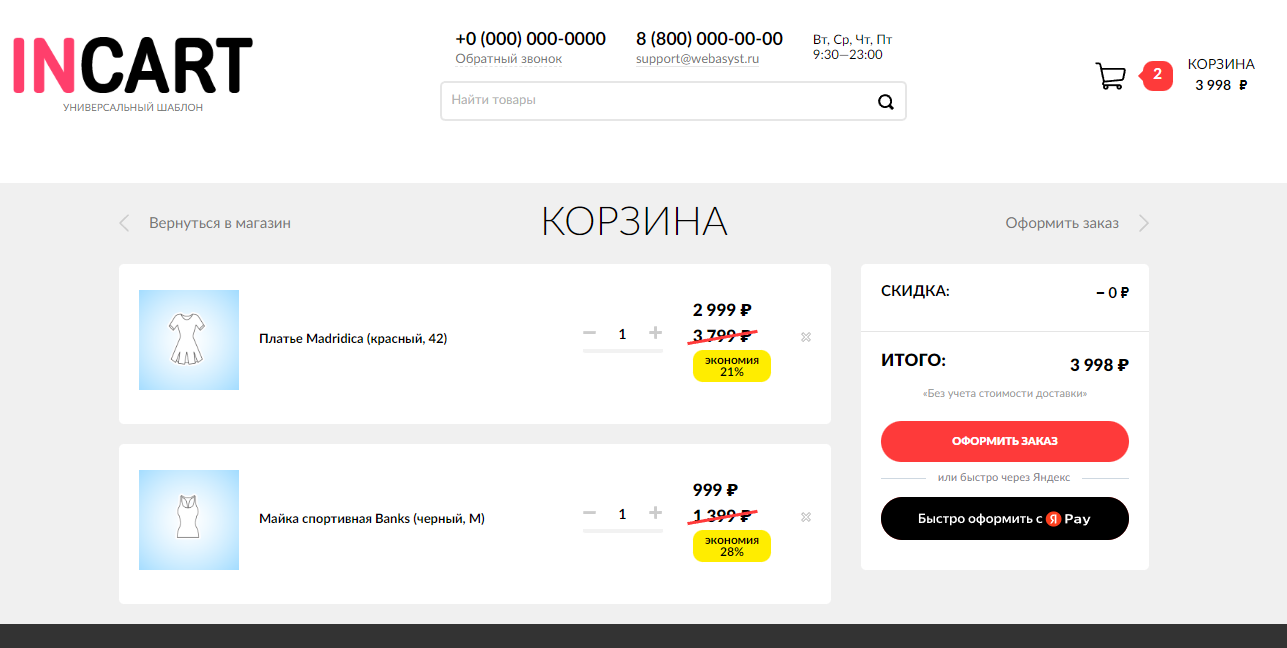Decrease quantity of Майка спортивная Banks
This screenshot has height=648, width=1287.
coord(590,513)
